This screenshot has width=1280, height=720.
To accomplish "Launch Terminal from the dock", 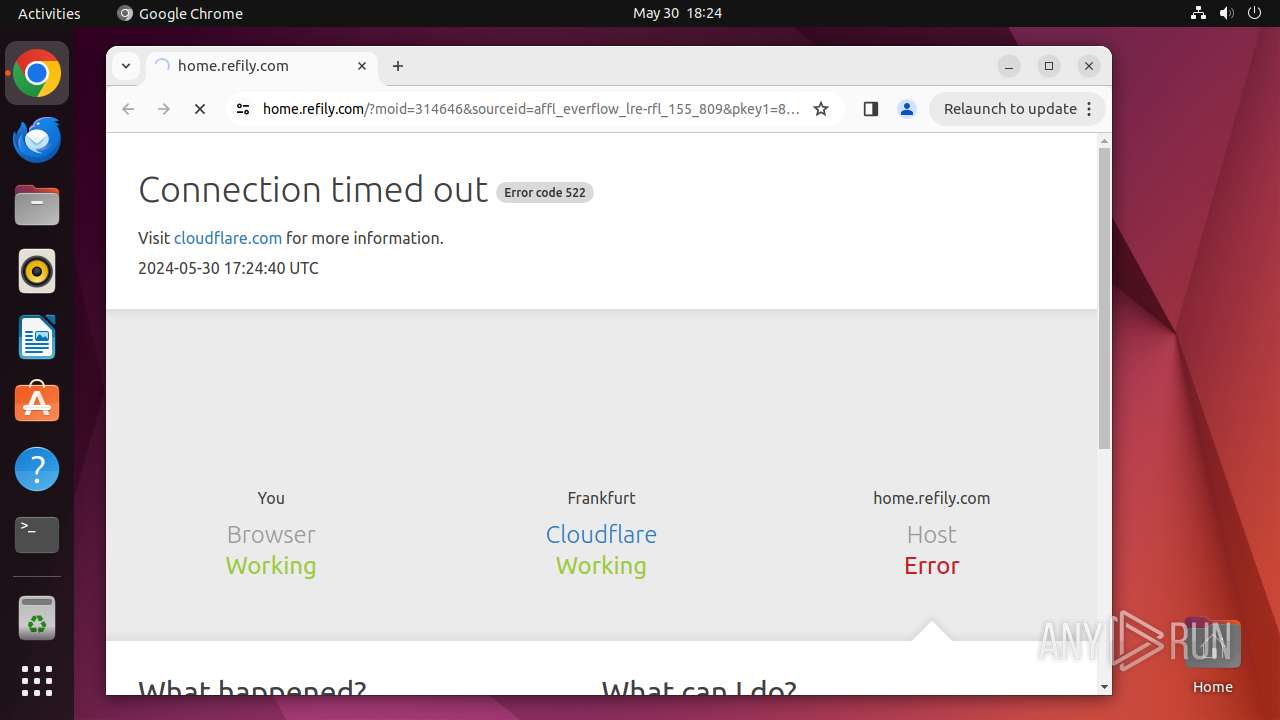I will click(37, 535).
